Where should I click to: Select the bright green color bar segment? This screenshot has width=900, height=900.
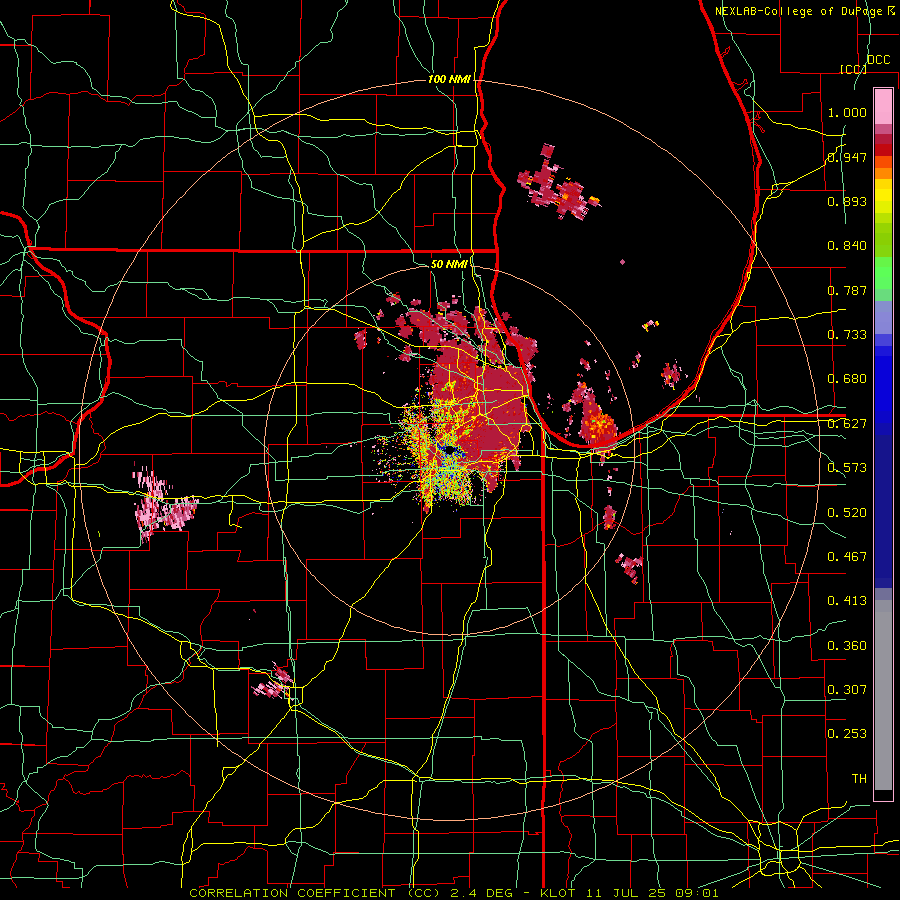(x=883, y=273)
